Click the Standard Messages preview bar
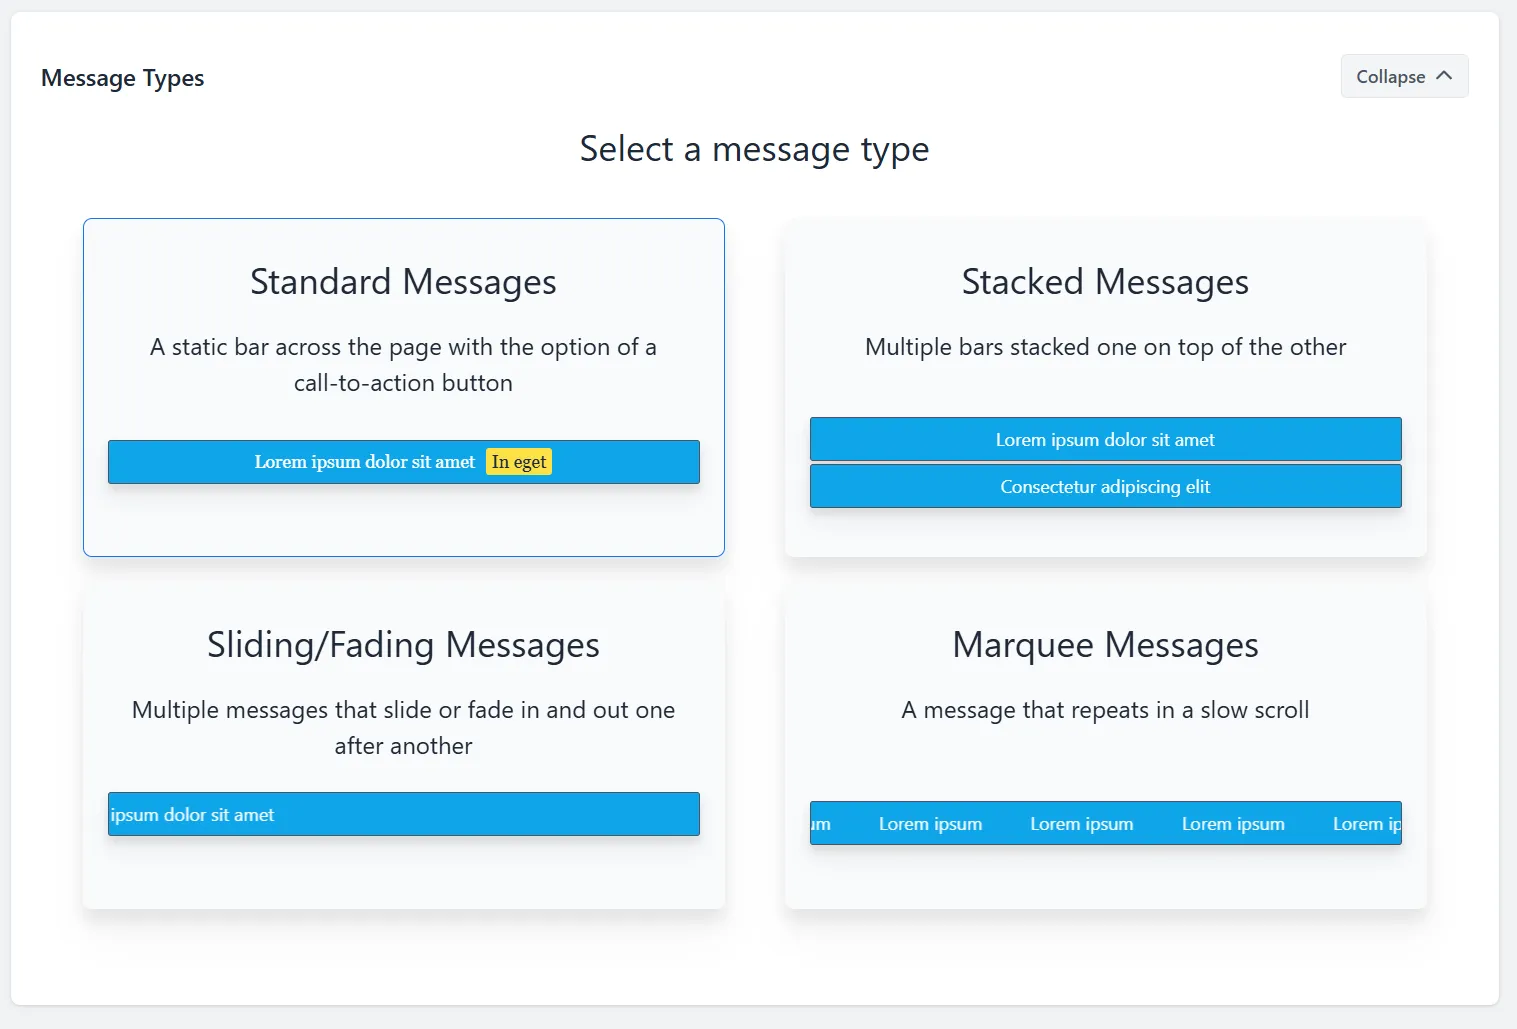Image resolution: width=1517 pixels, height=1029 pixels. 404,462
